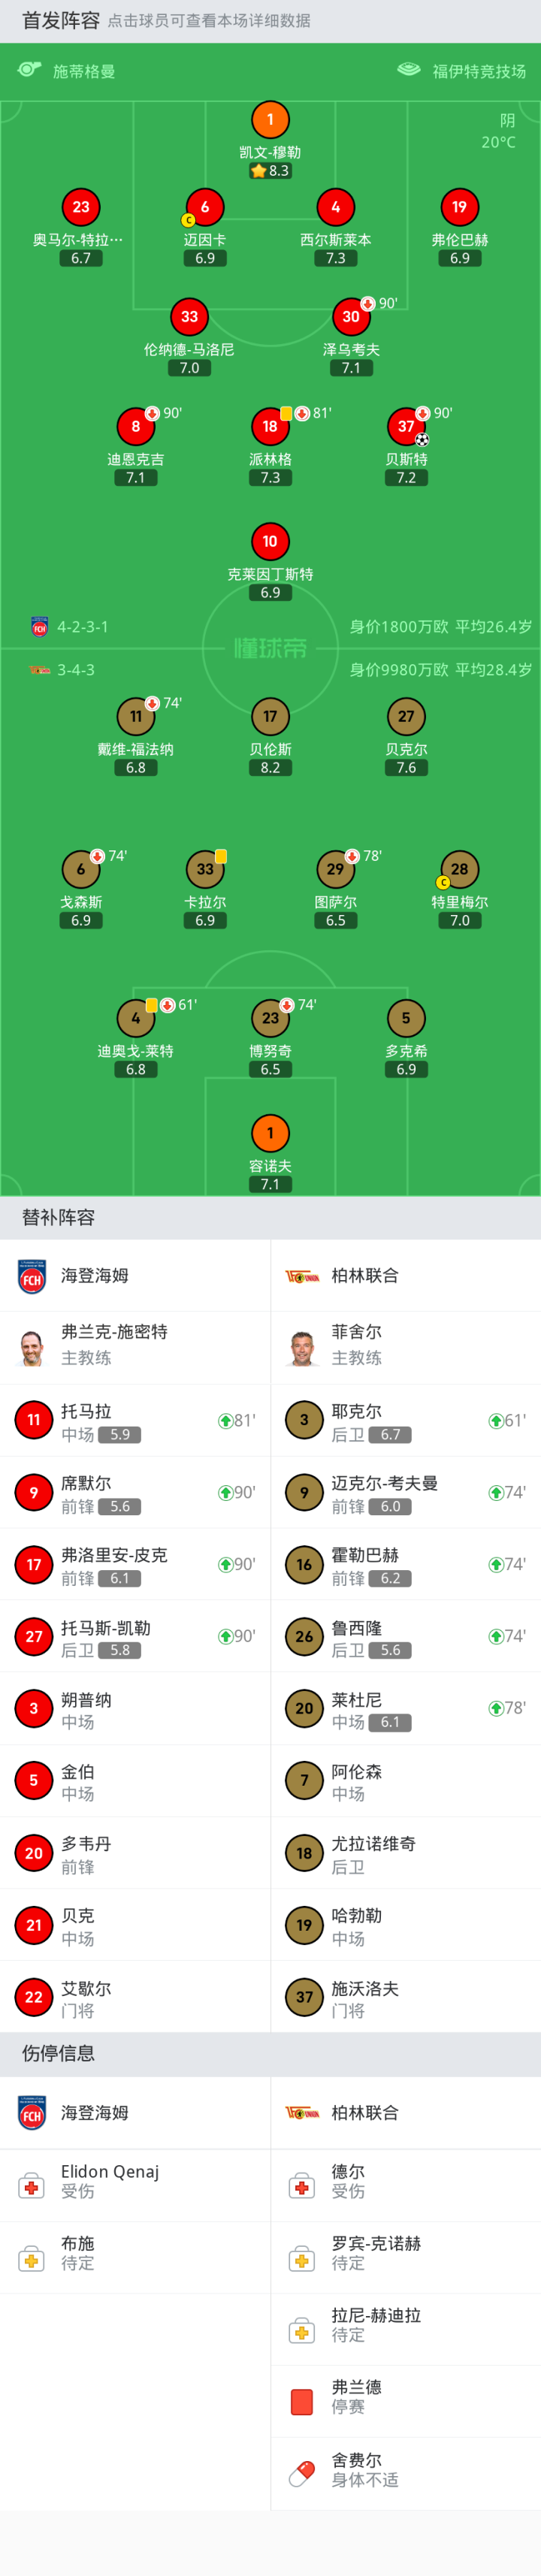541x2576 pixels.
Task: Tap the pill icon beside 舍费尔
Action: [x=302, y=2473]
